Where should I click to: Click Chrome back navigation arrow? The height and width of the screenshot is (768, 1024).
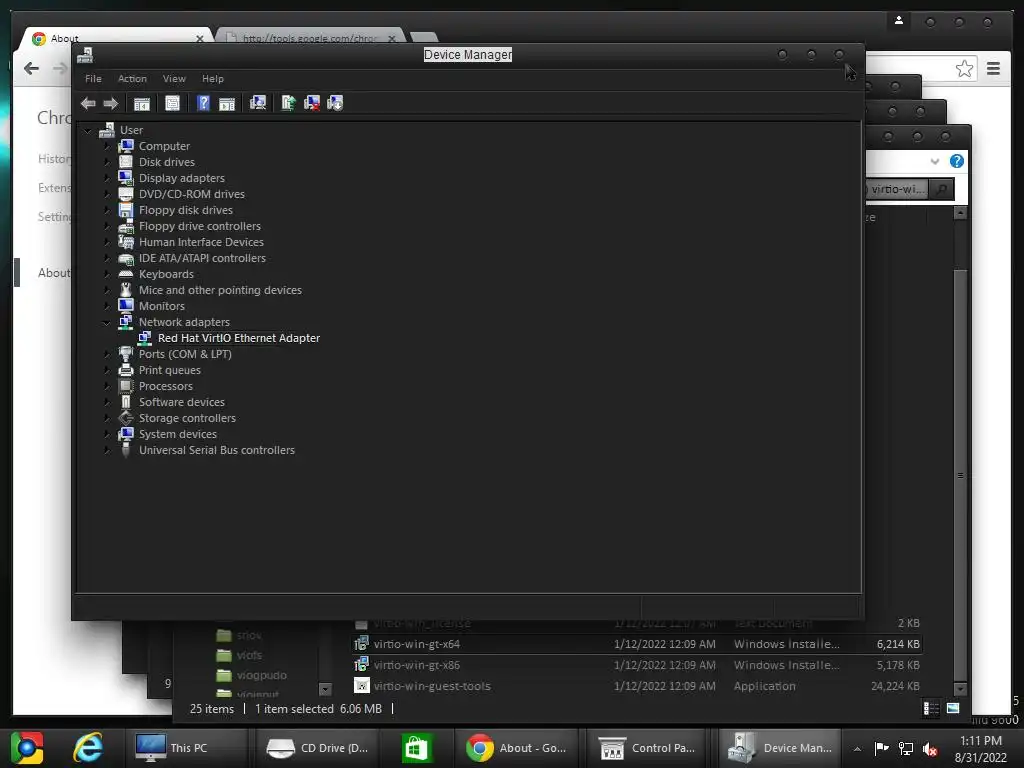coord(31,69)
